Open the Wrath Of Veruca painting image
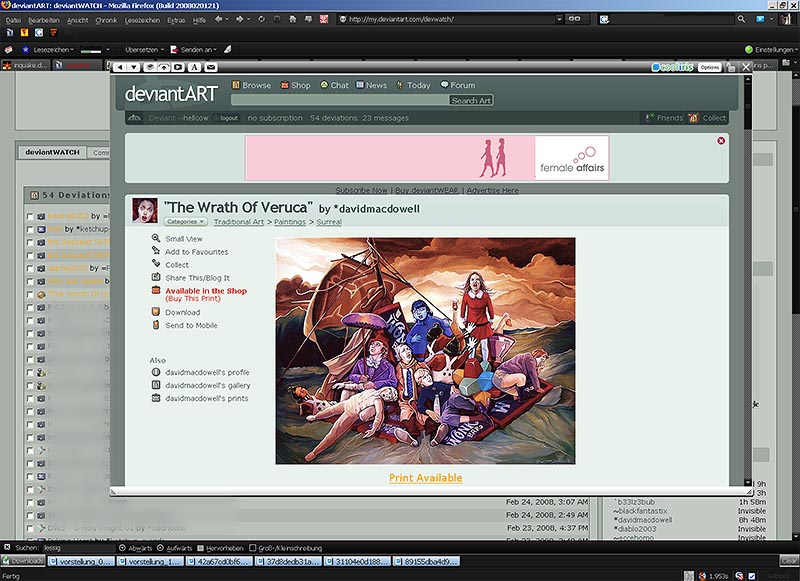 (425, 351)
